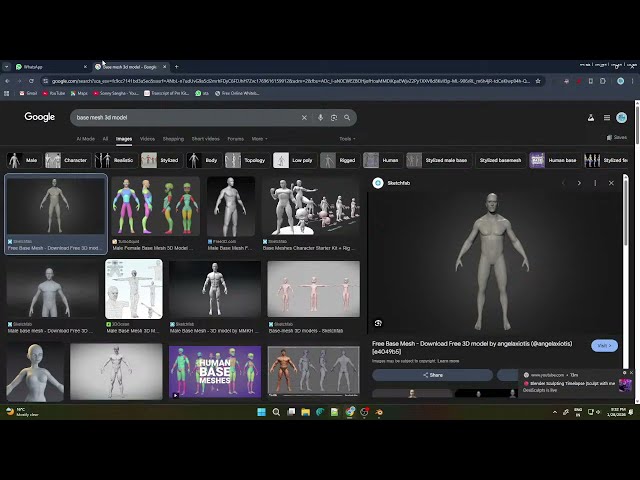Screen dimensions: 640x480
Task: Open Google Lens image search
Action: pos(334,118)
